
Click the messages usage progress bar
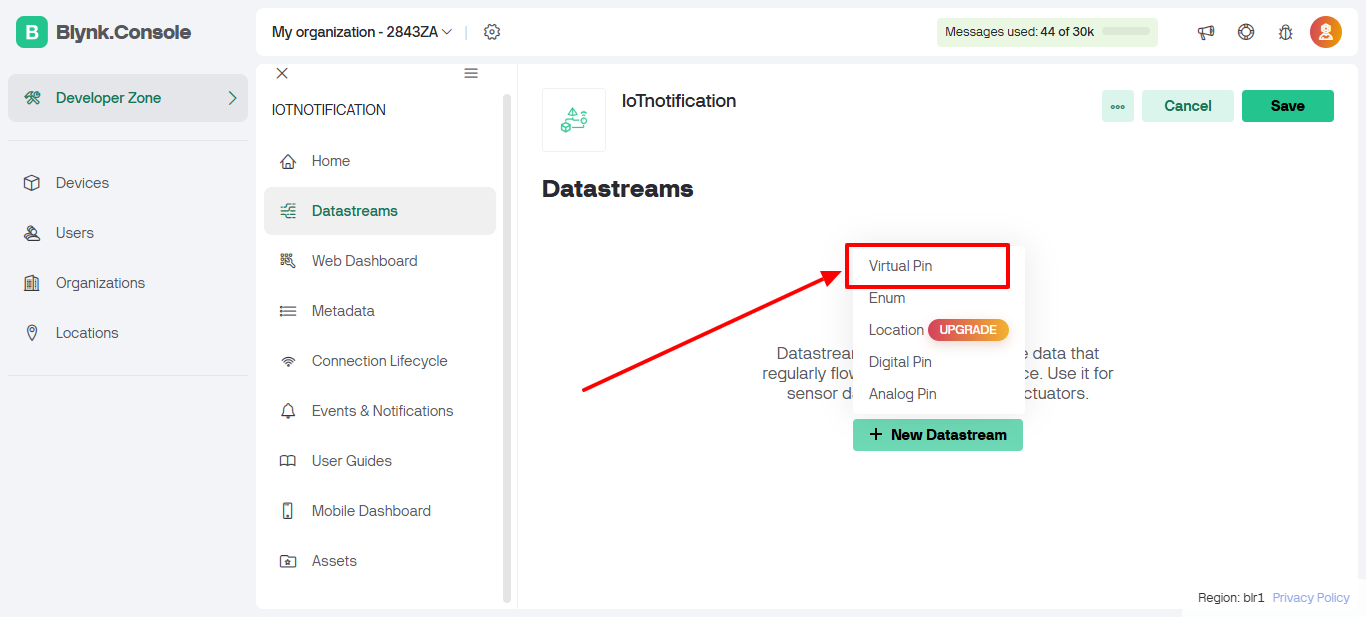[x=1126, y=32]
